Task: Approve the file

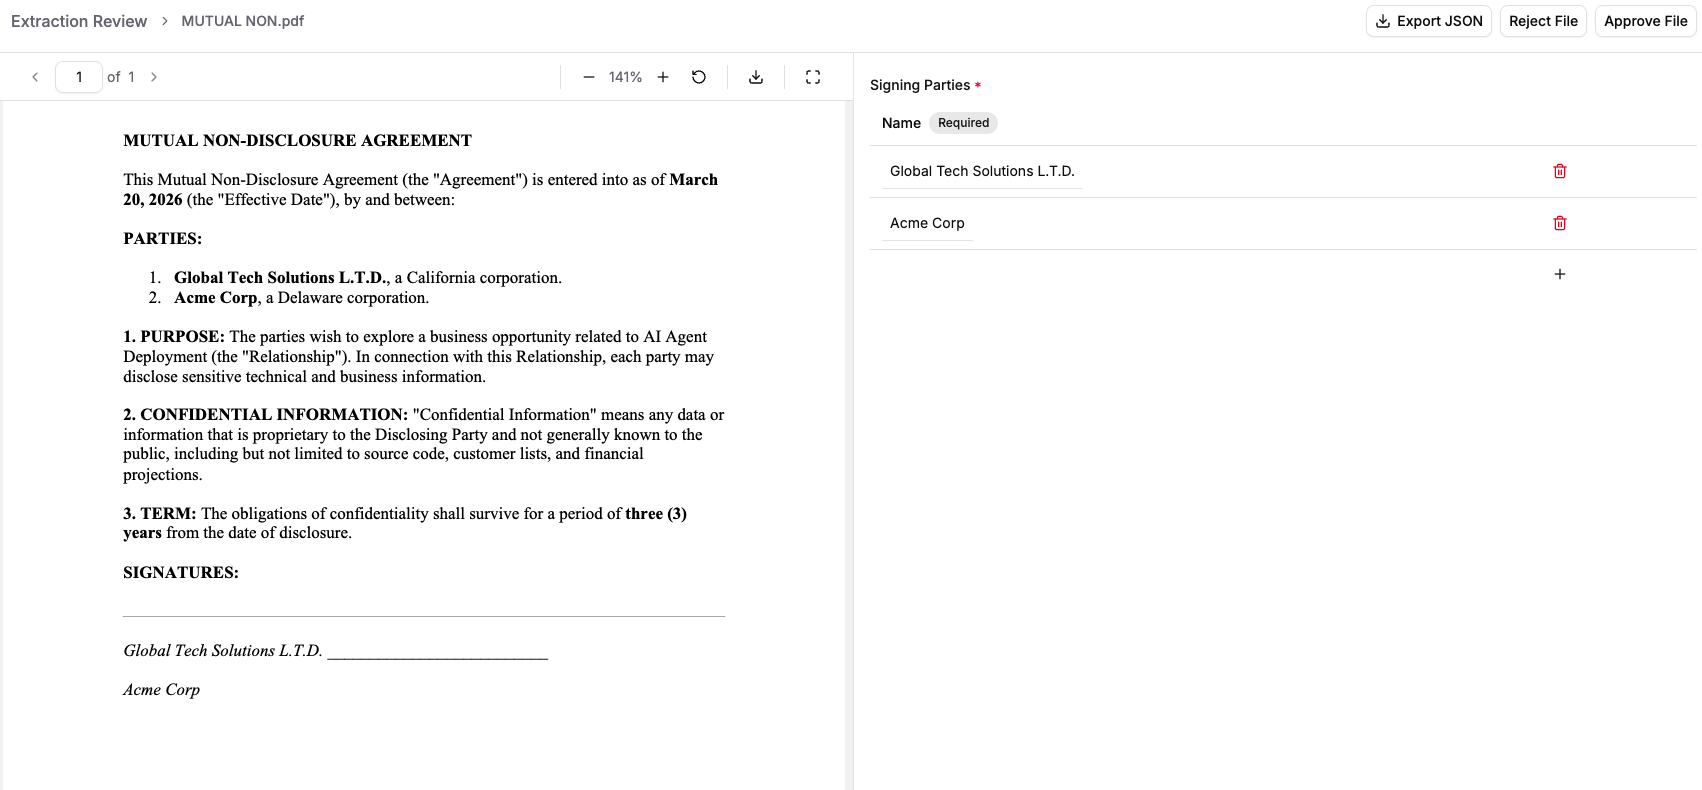Action: click(1645, 21)
